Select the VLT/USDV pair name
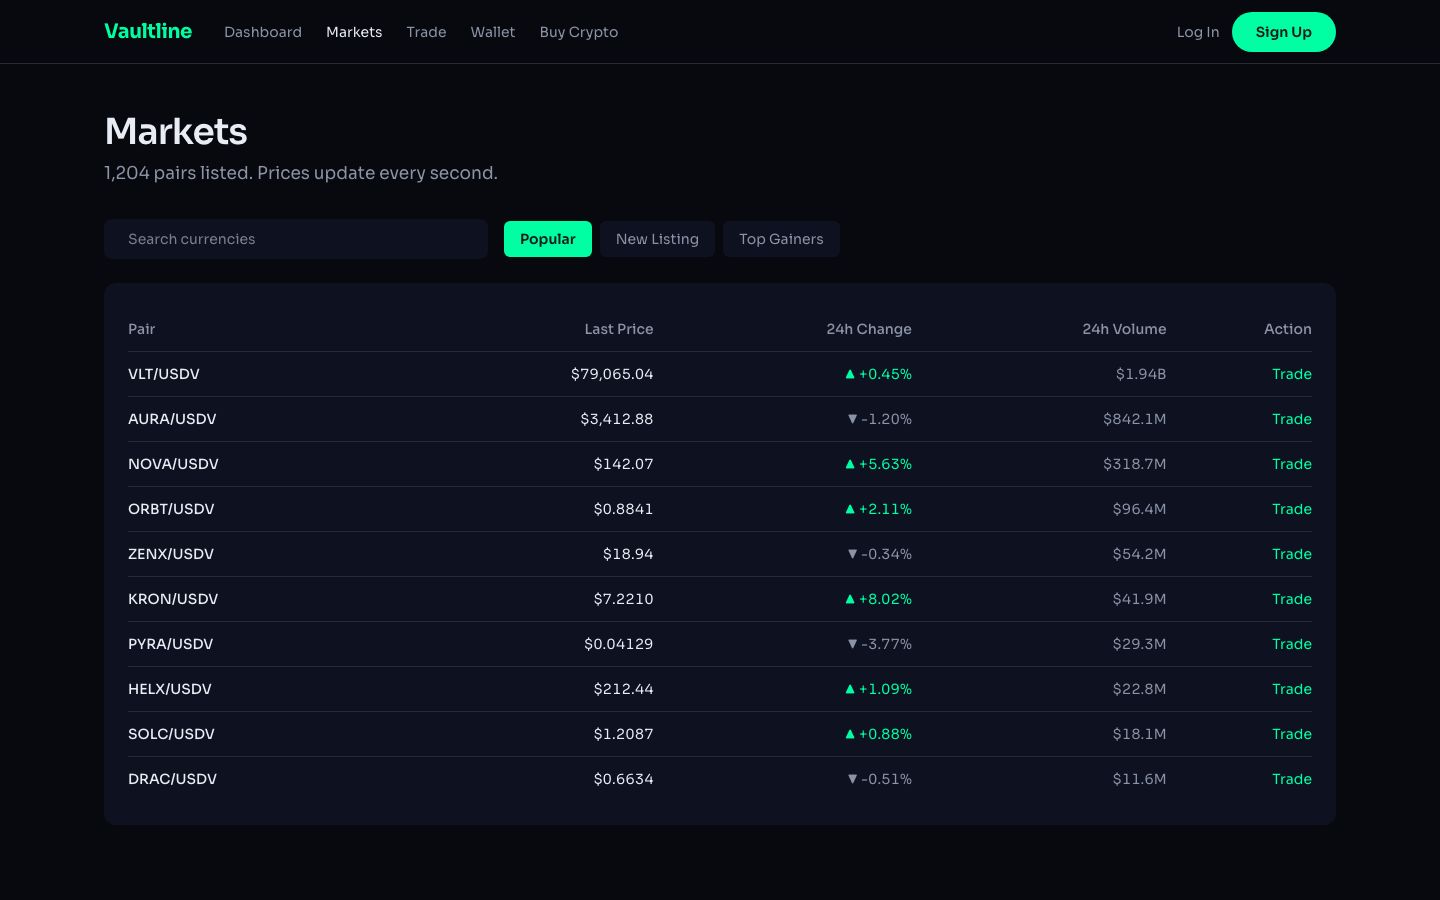Viewport: 1440px width, 900px height. tap(164, 374)
